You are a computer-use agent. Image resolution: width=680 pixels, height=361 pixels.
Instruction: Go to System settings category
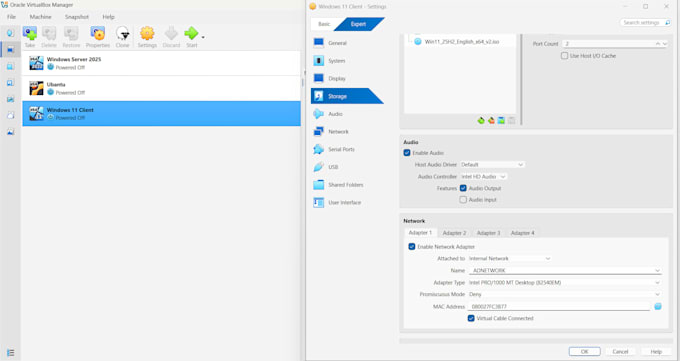point(337,61)
